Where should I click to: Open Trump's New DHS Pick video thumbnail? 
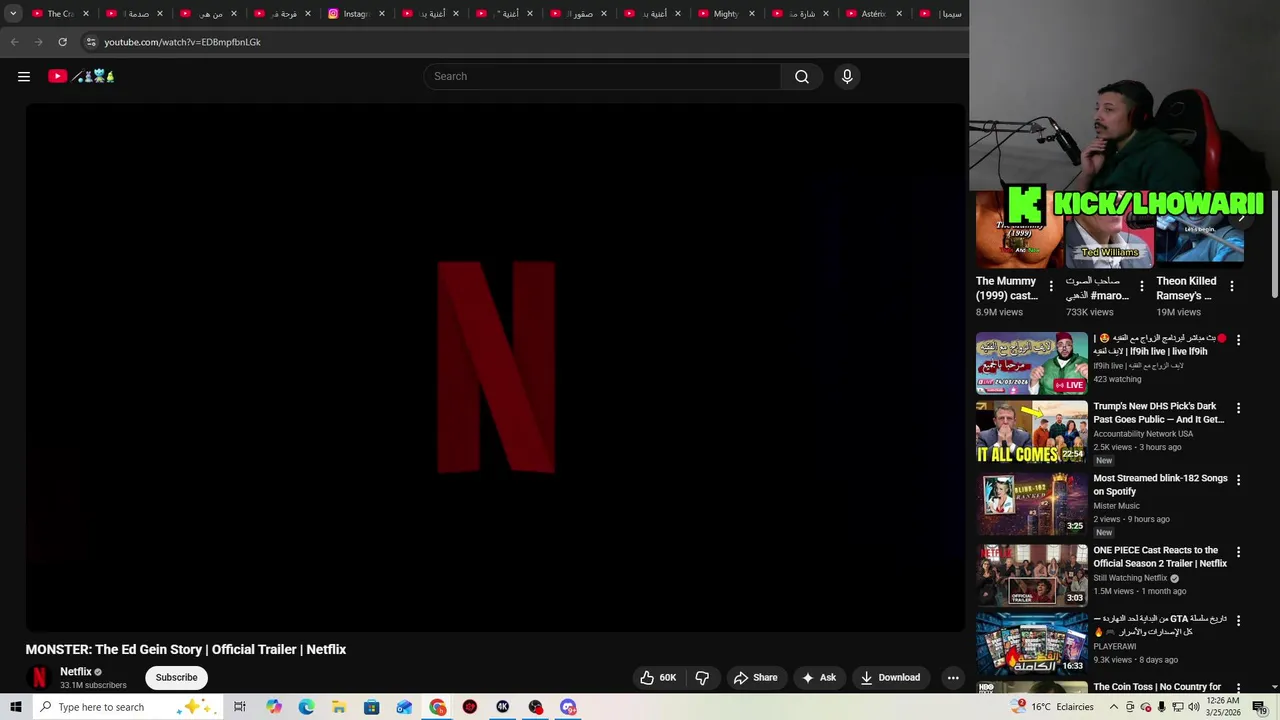1031,432
